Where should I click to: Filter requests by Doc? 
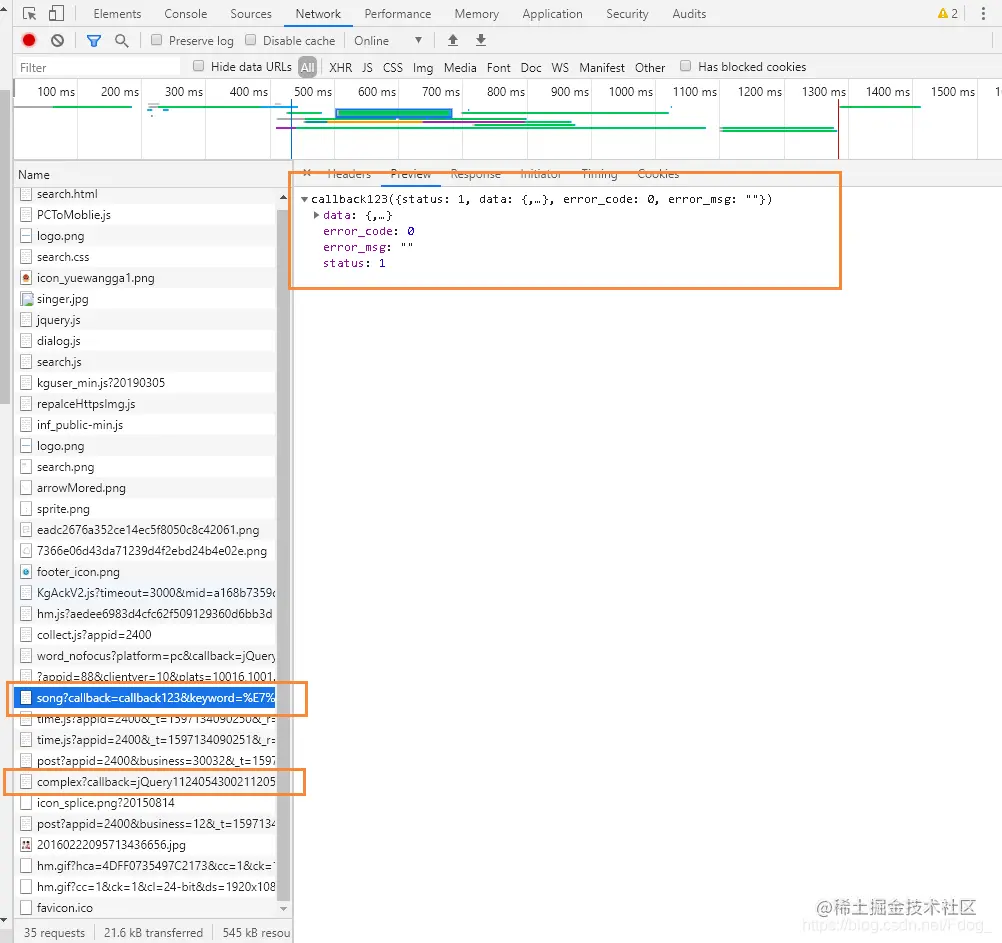pyautogui.click(x=531, y=67)
